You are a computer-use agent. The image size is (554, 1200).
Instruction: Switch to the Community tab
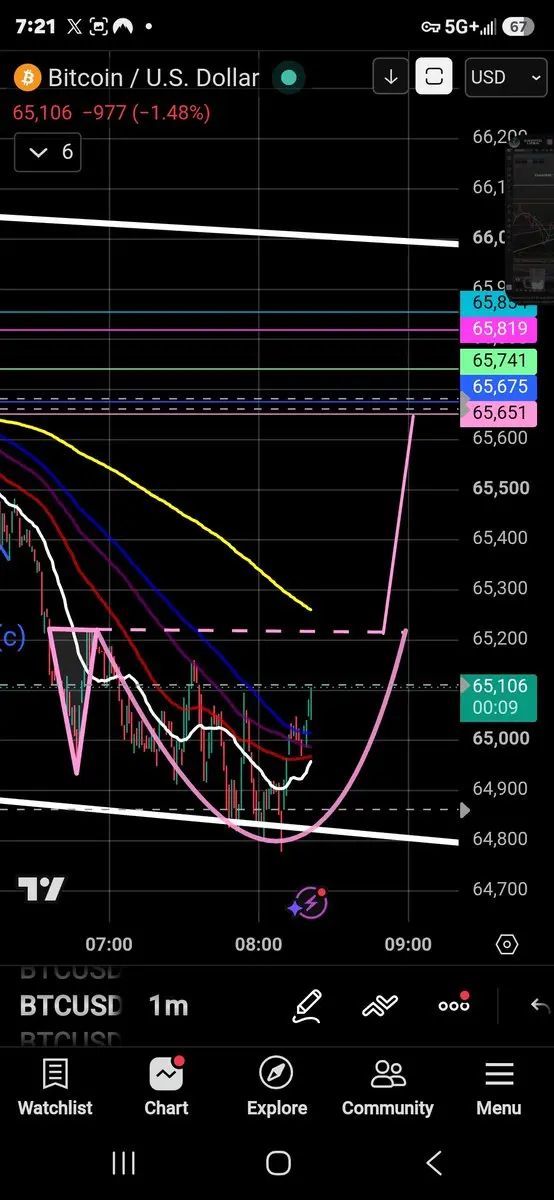(x=388, y=1087)
